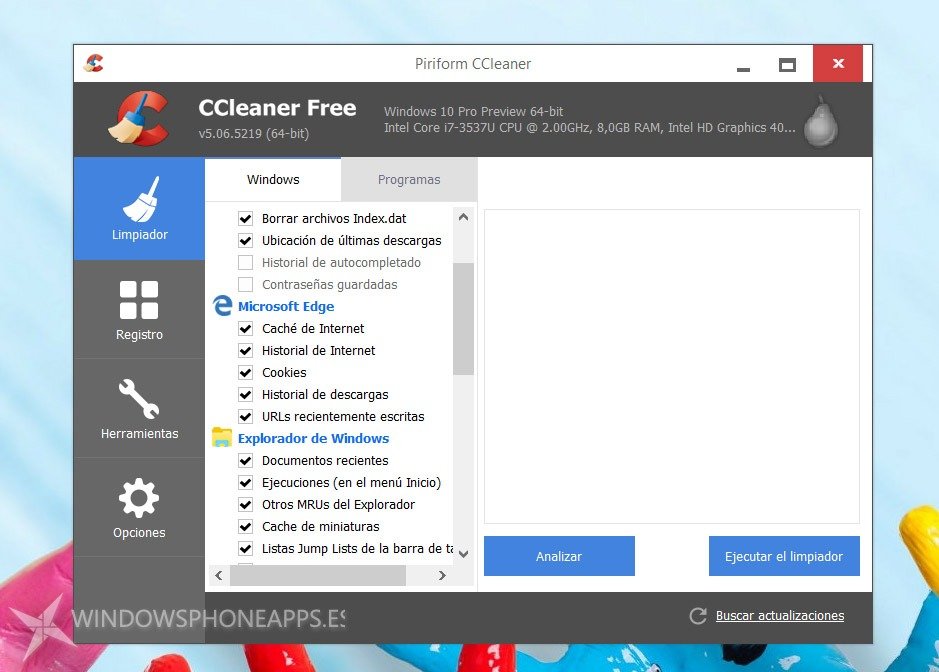Image resolution: width=939 pixels, height=672 pixels.
Task: Open the Buscar actualizaciones link
Action: 780,616
